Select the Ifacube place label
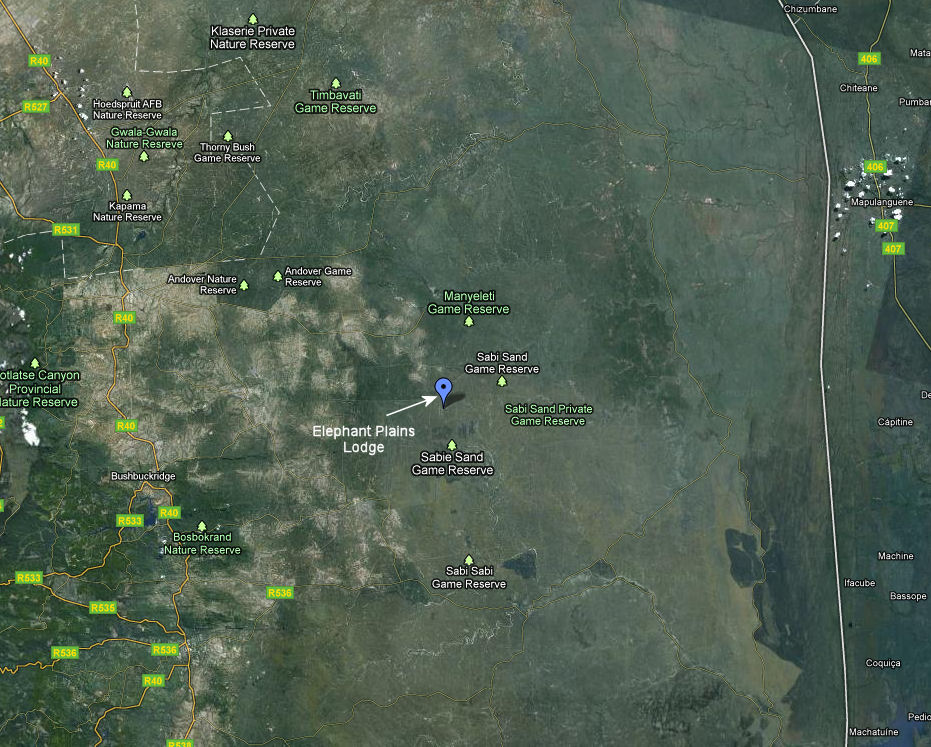This screenshot has width=931, height=747. 860,583
